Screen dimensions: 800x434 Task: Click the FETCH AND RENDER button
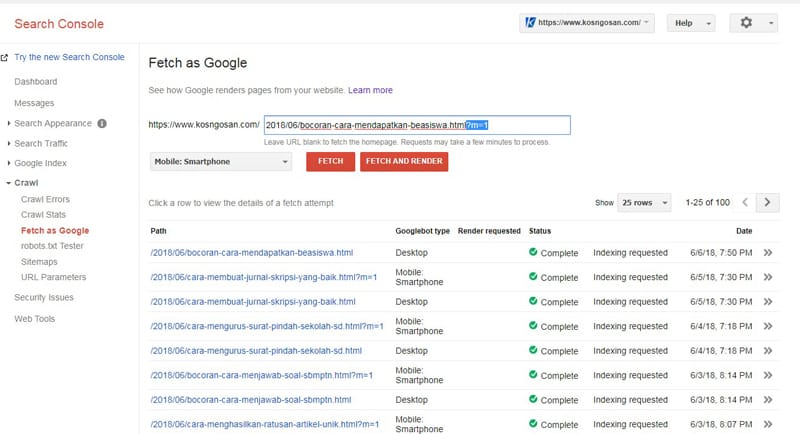pos(404,162)
